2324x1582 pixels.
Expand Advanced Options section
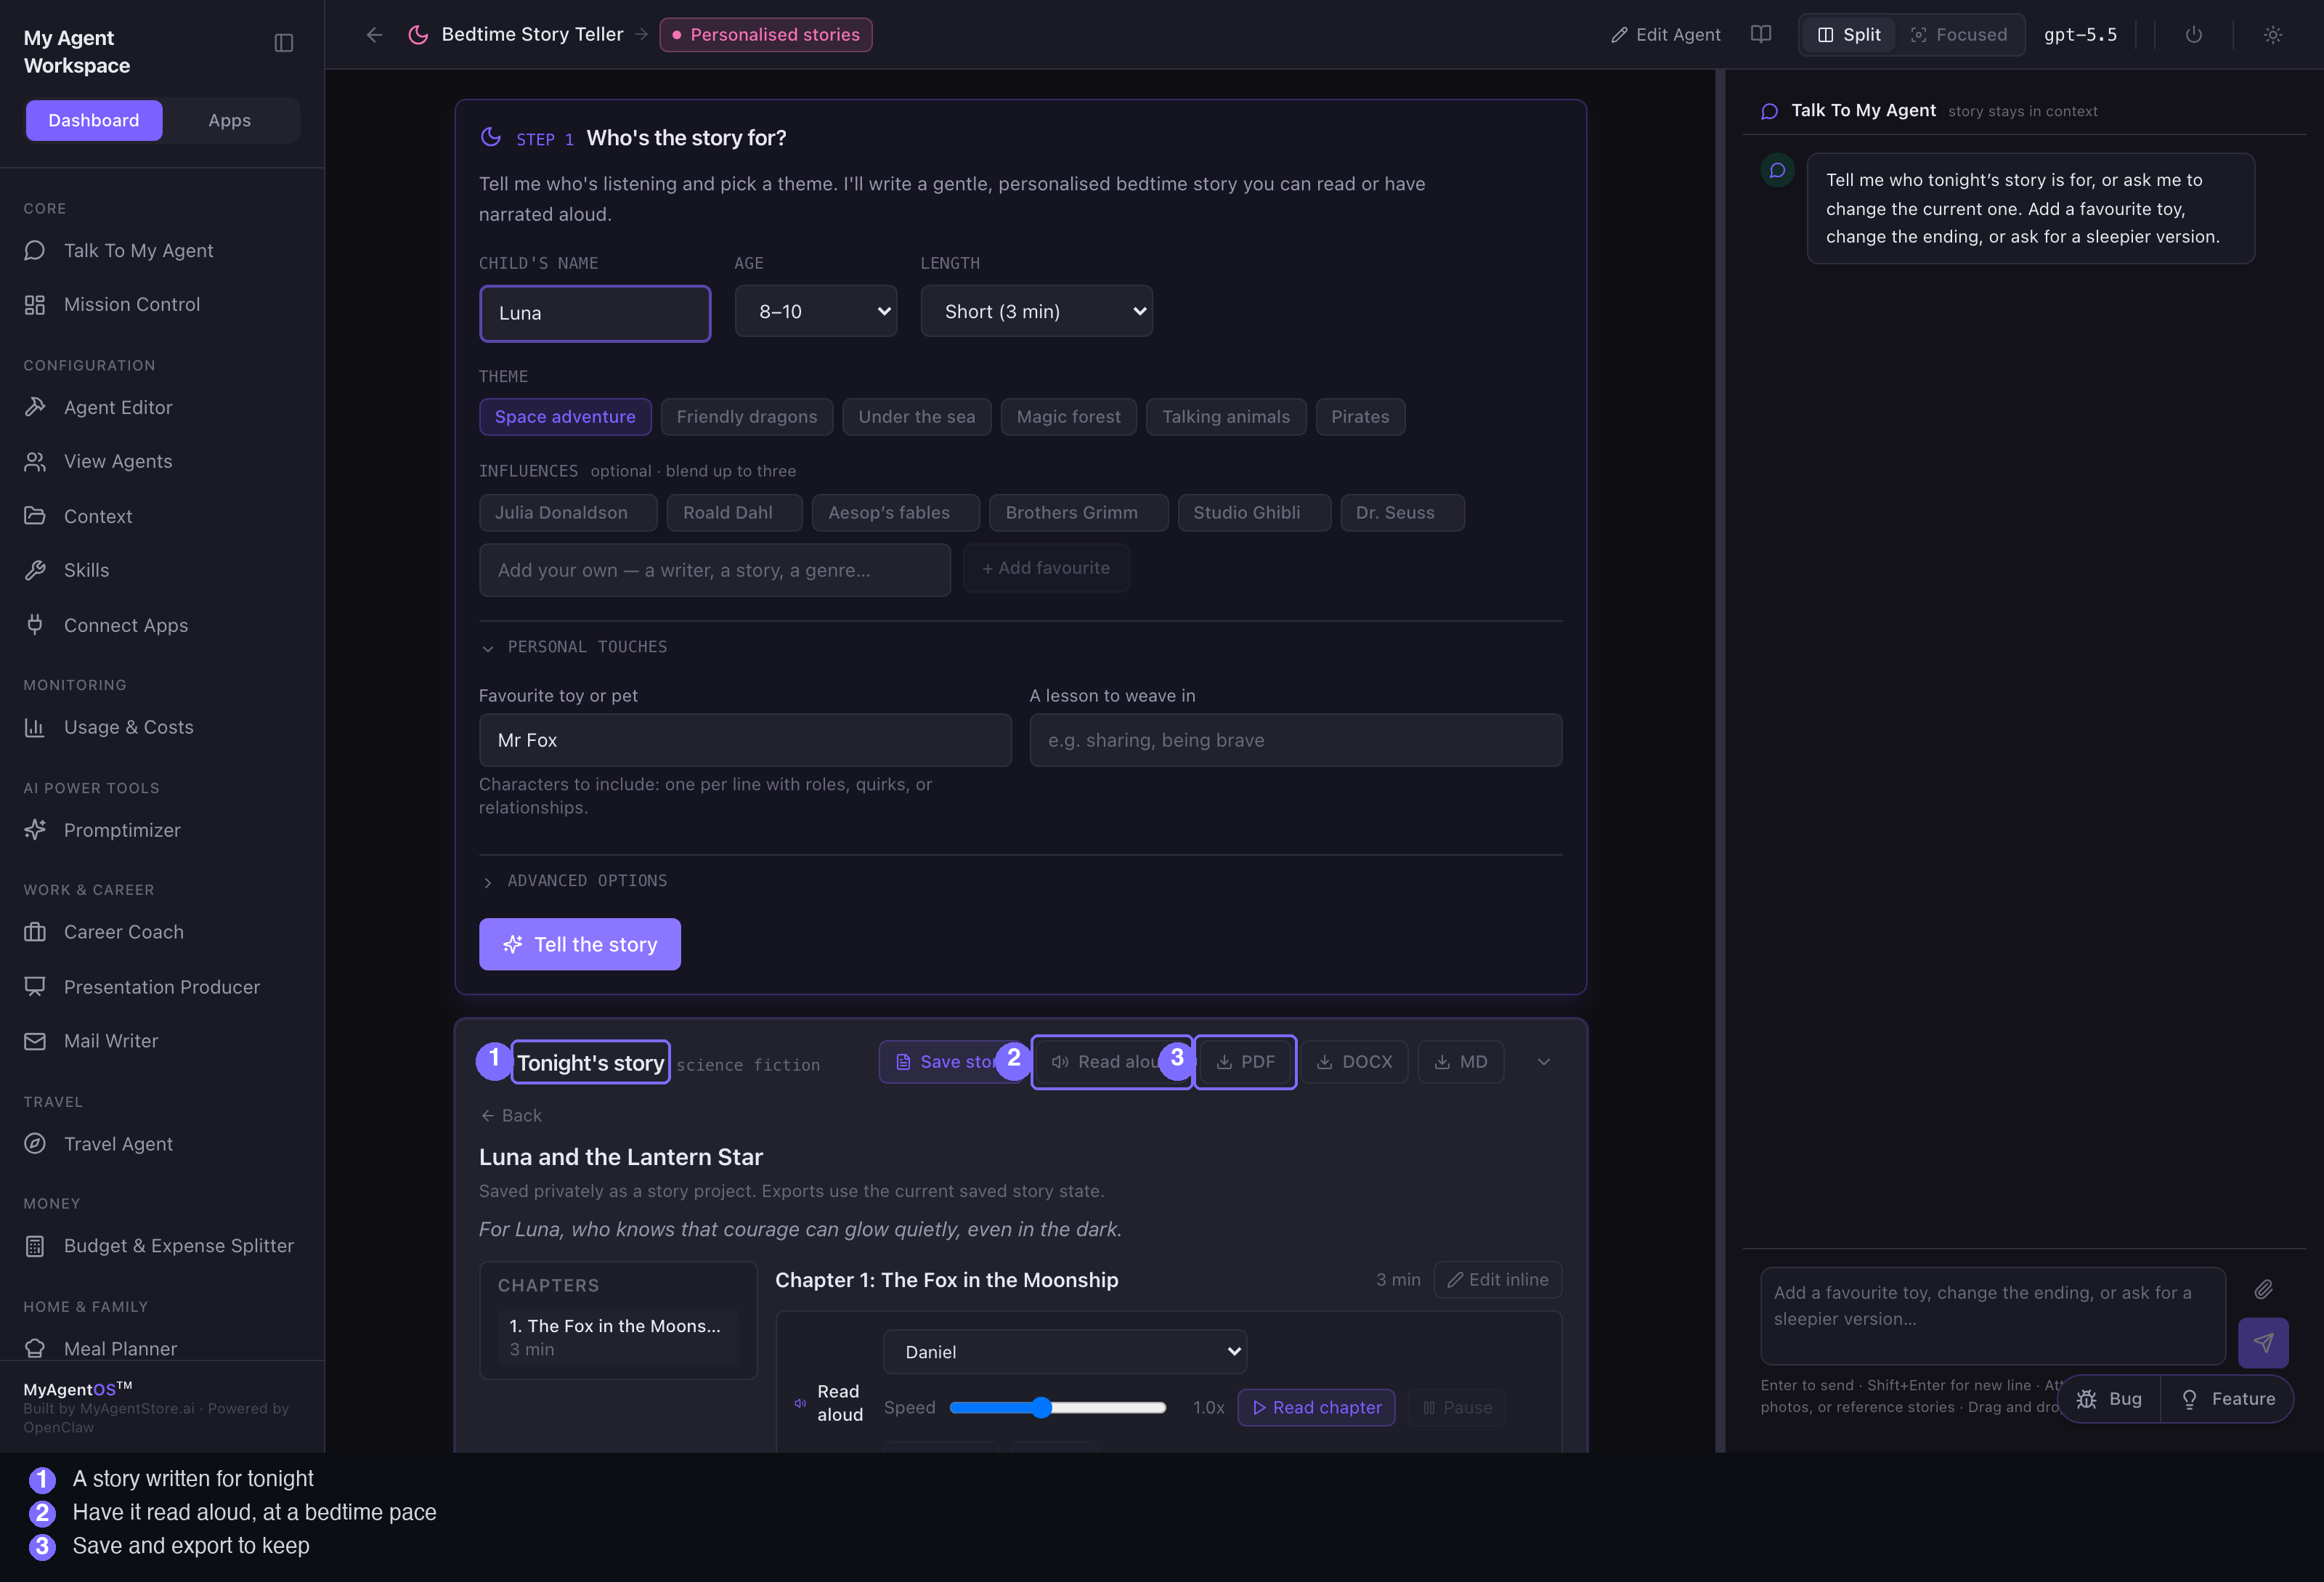574,881
